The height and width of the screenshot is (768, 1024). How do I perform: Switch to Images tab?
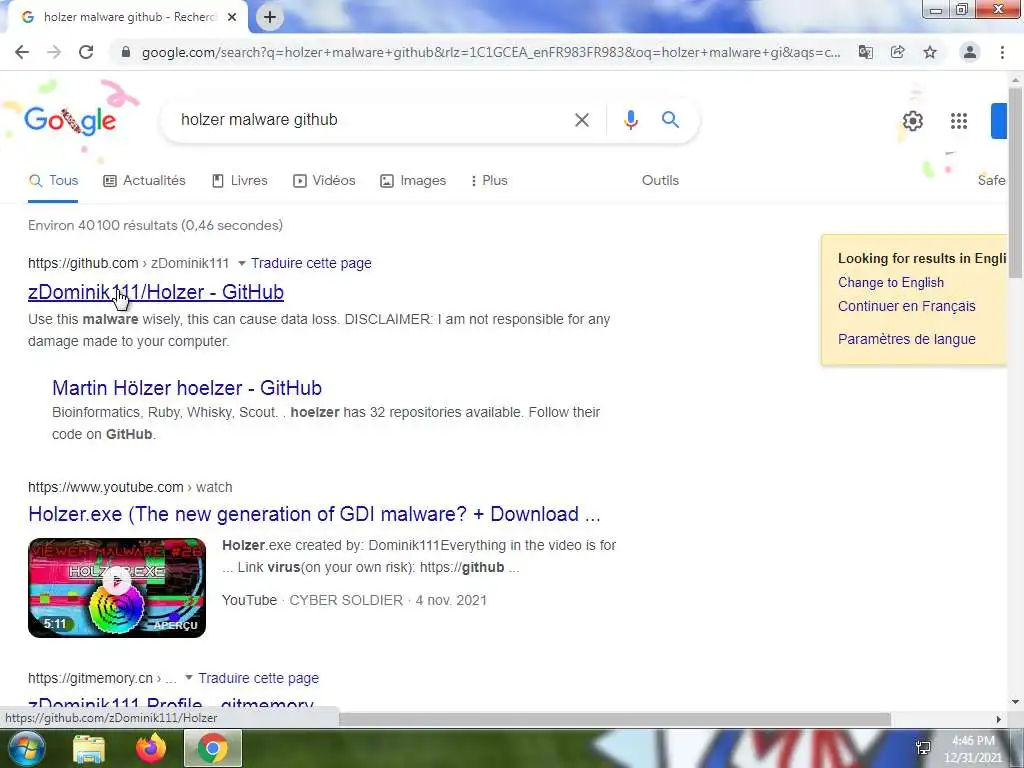coord(413,180)
